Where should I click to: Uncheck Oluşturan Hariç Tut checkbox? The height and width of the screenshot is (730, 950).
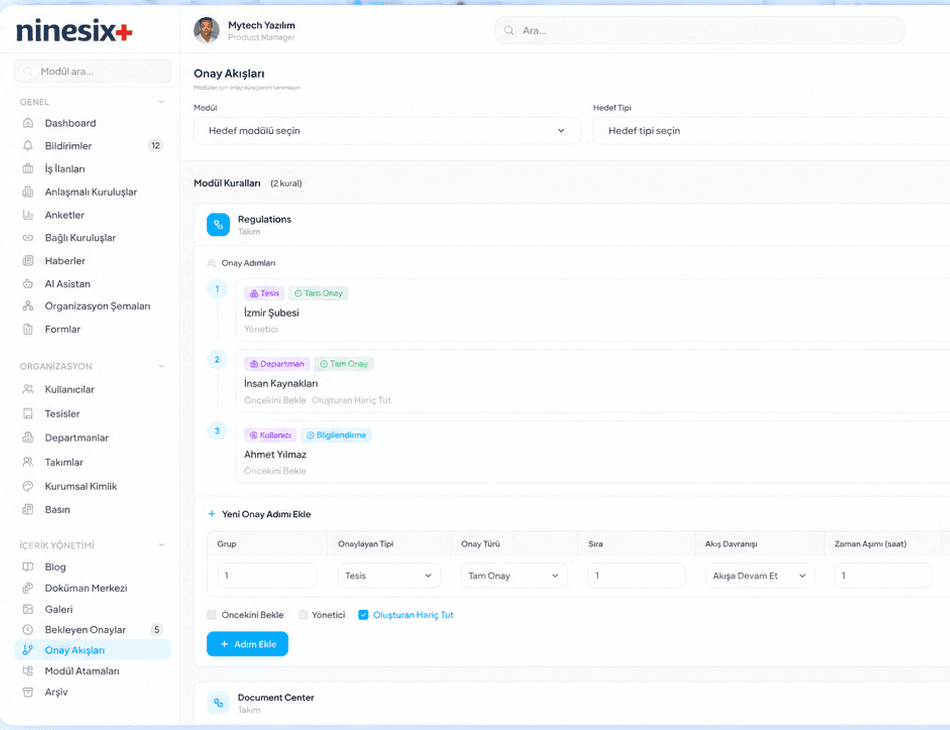point(364,615)
